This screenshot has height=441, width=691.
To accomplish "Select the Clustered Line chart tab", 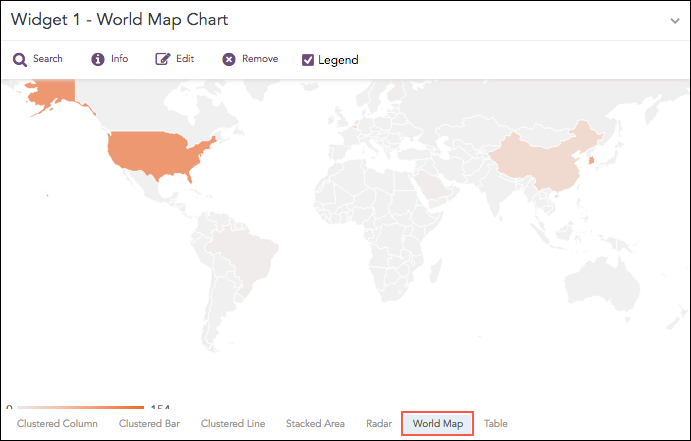I will [233, 424].
